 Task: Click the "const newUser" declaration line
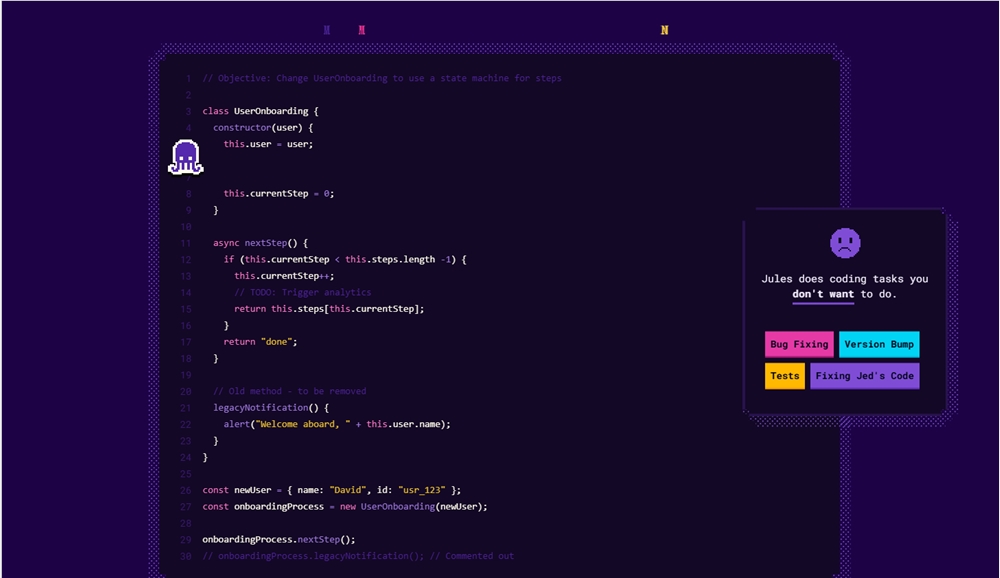coord(332,490)
